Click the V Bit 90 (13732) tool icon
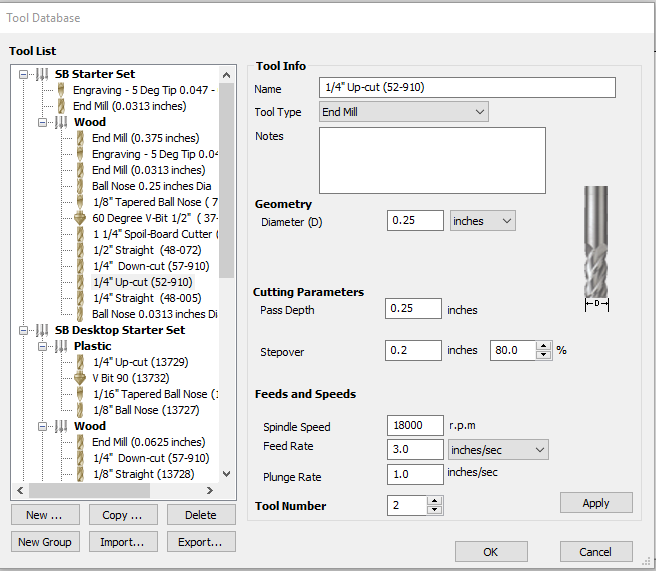Screen dimensions: 656x571 80,378
